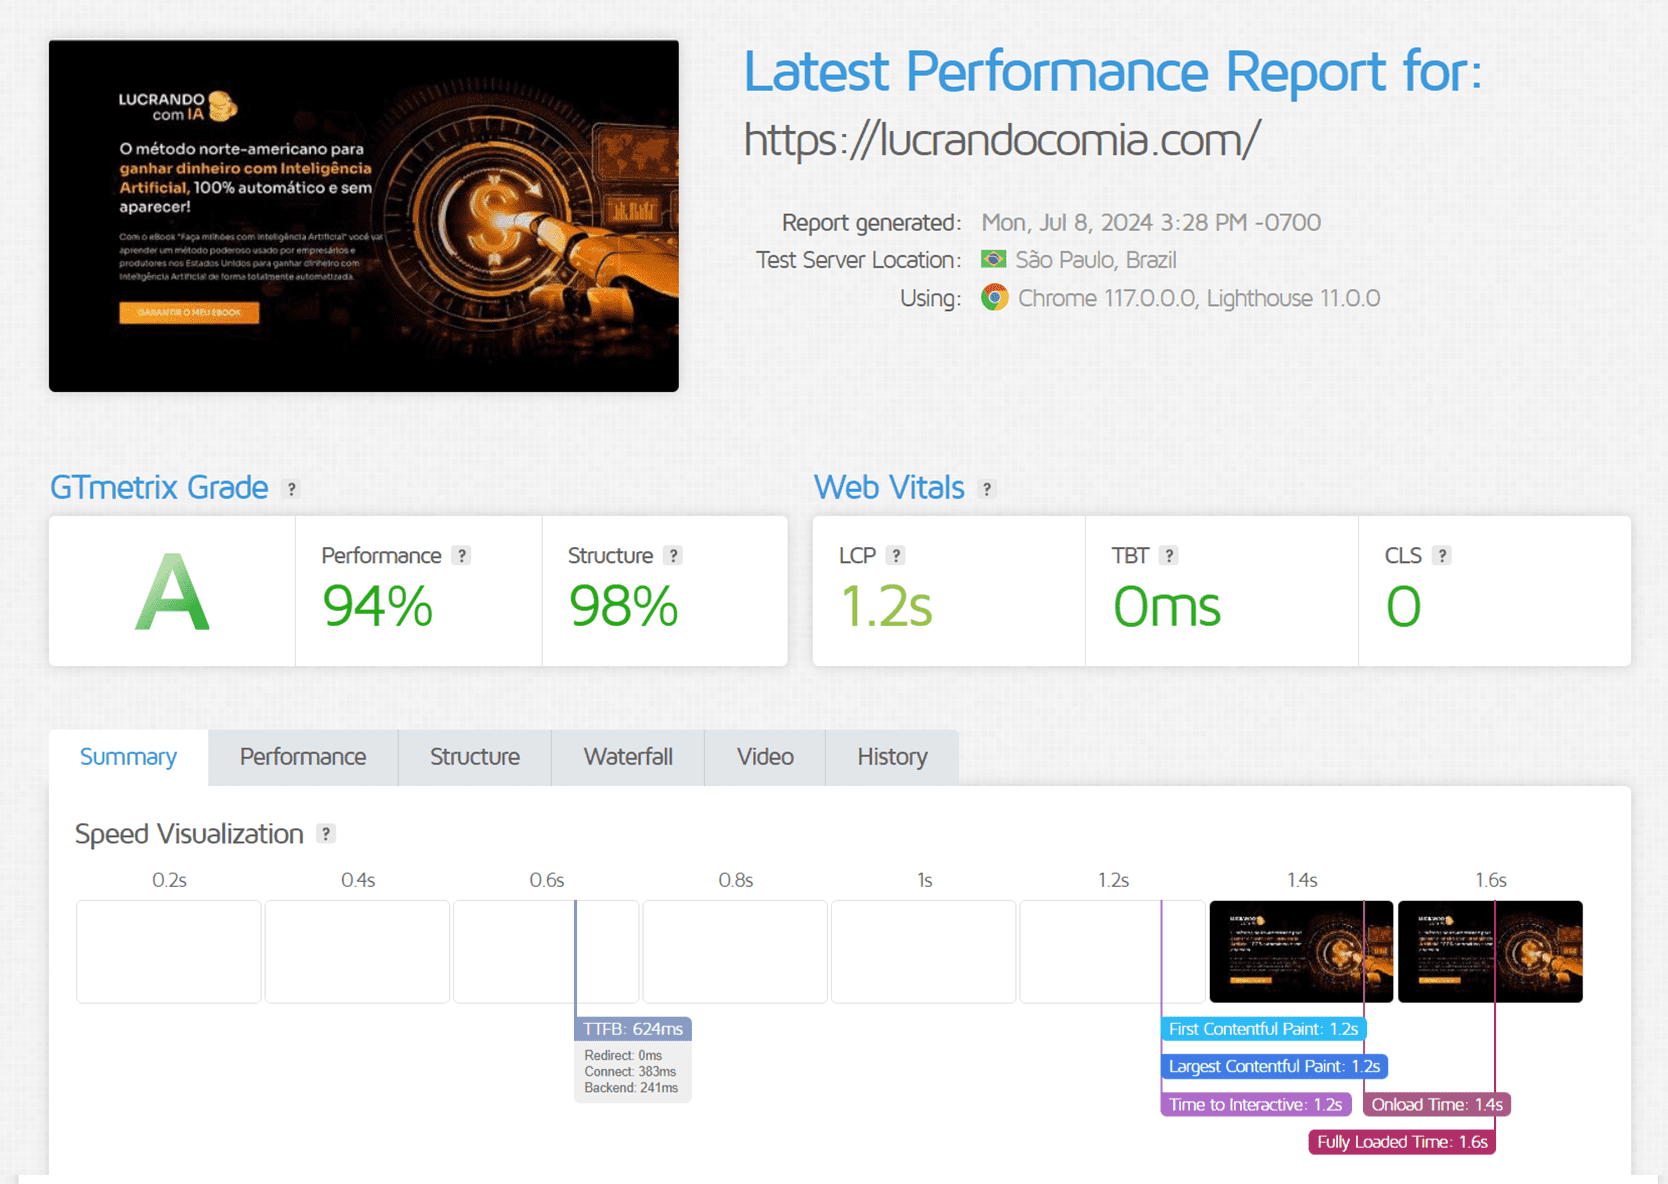The height and width of the screenshot is (1184, 1668).
Task: Click the TTFB: 624ms marker
Action: [x=633, y=1029]
